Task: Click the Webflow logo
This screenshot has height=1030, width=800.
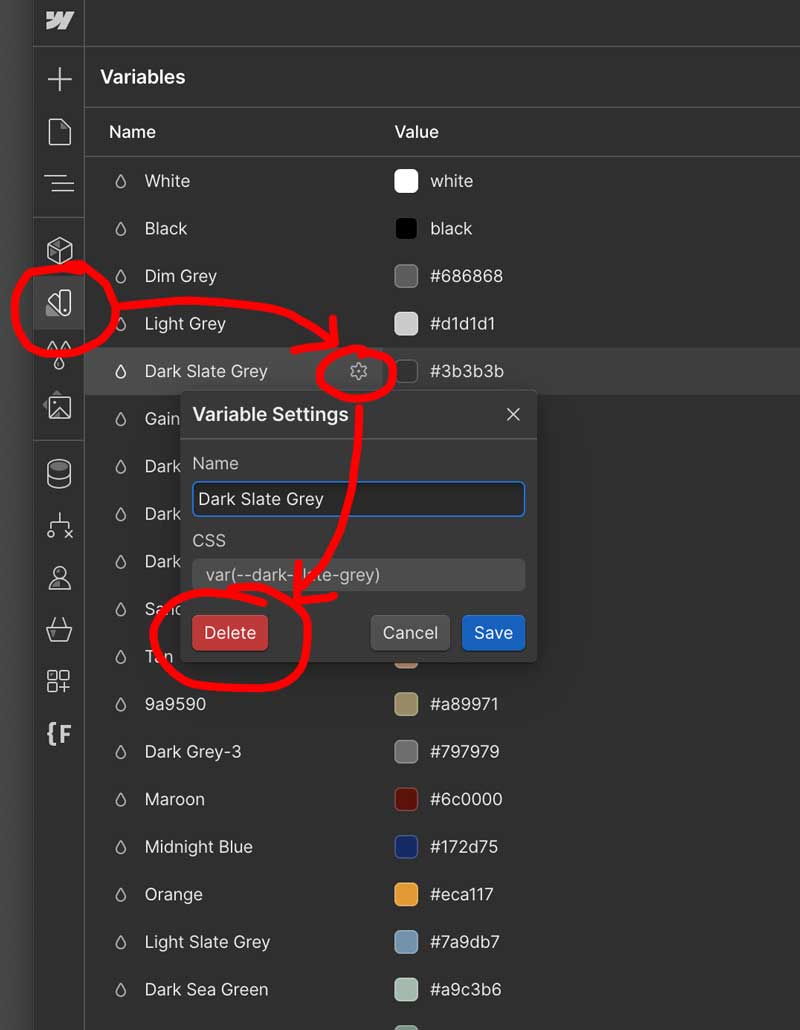Action: [x=60, y=22]
